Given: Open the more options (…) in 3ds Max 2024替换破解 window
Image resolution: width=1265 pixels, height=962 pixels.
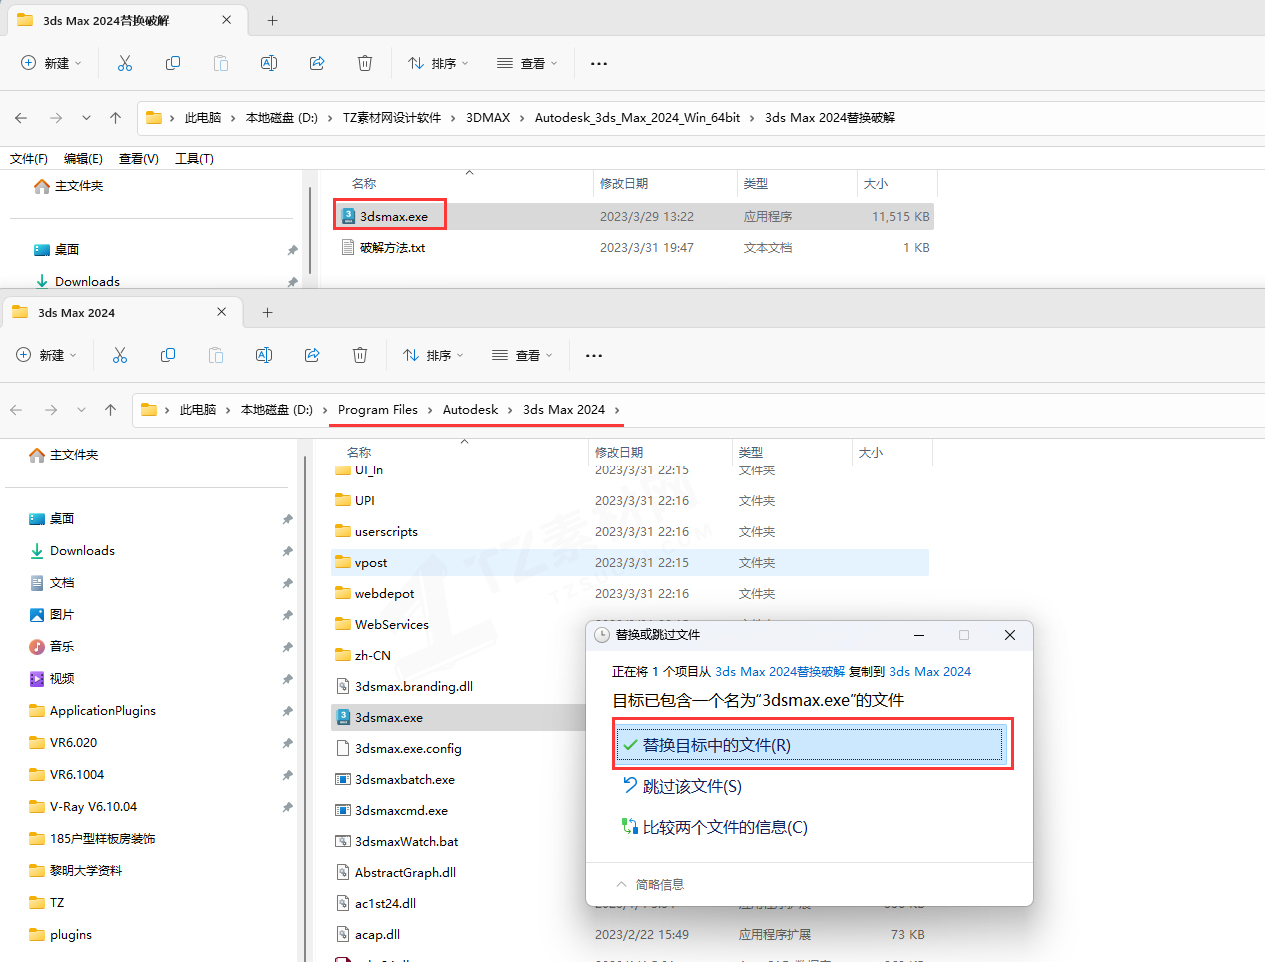Looking at the screenshot, I should coord(599,63).
